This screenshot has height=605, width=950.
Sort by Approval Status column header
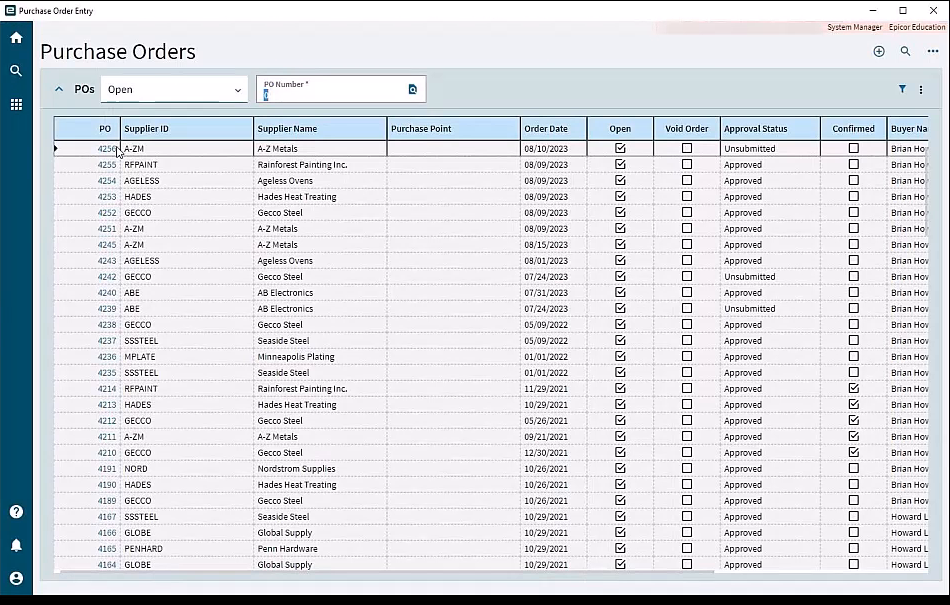pyautogui.click(x=770, y=128)
